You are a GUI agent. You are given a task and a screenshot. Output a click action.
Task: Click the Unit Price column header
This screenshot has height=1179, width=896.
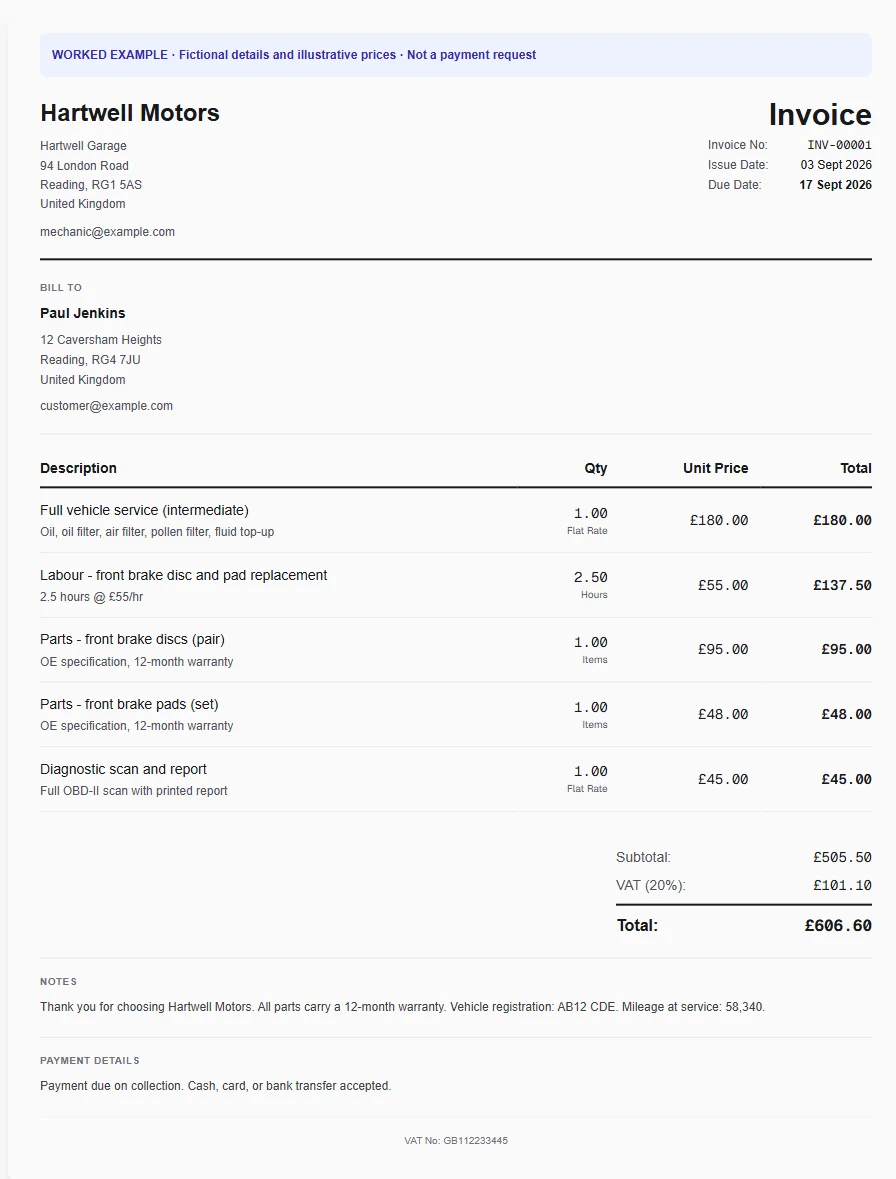[716, 468]
